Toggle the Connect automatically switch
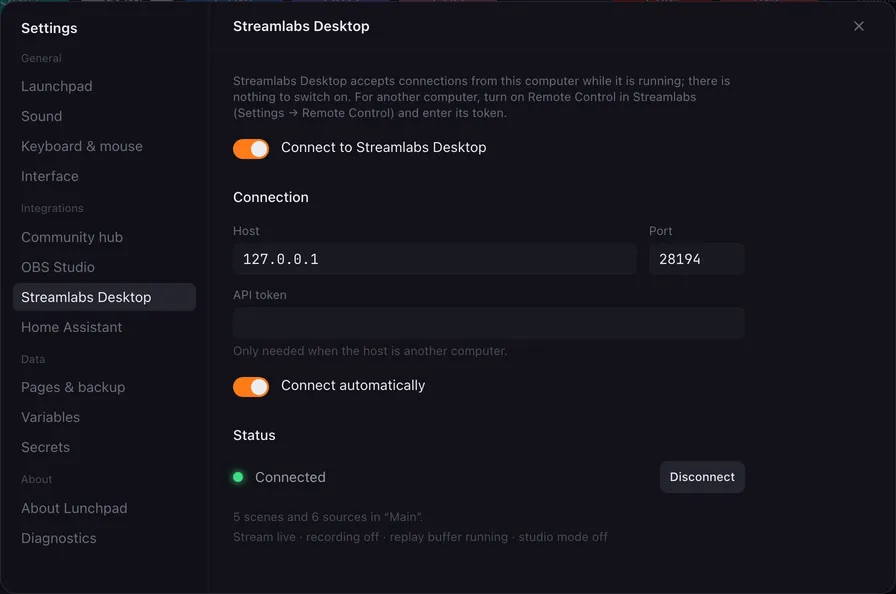The height and width of the screenshot is (594, 896). pyautogui.click(x=251, y=387)
